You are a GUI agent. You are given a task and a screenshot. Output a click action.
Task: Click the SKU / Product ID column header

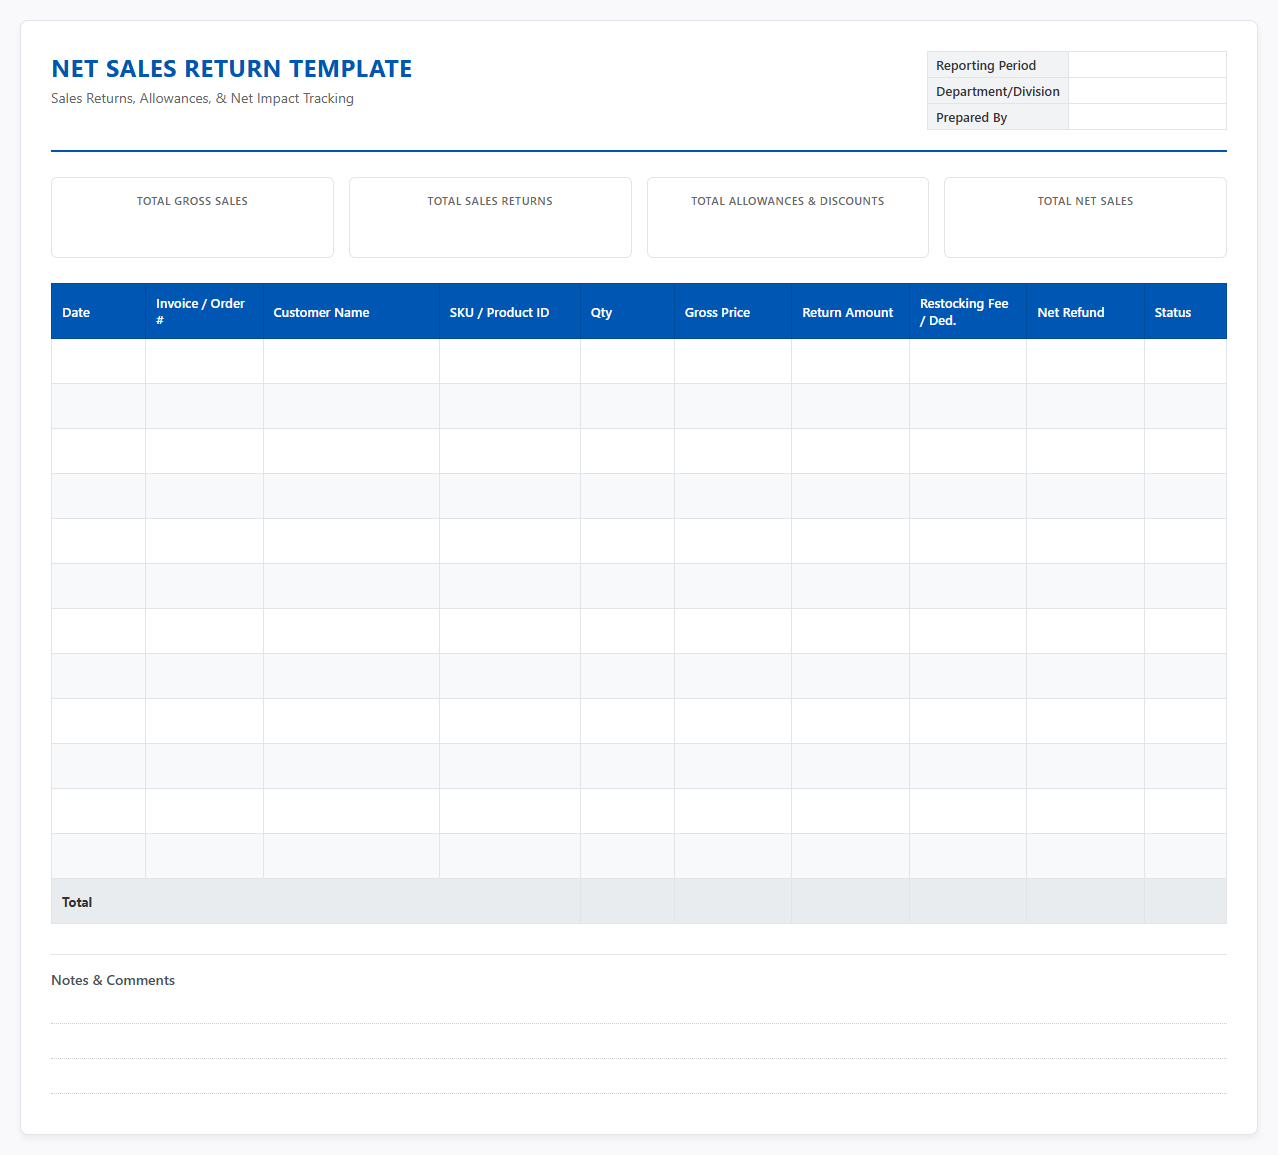pyautogui.click(x=510, y=312)
